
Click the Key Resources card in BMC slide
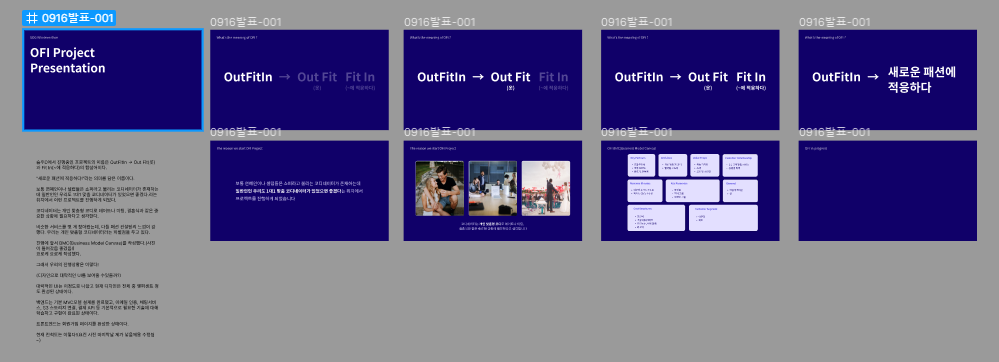pyautogui.click(x=693, y=191)
